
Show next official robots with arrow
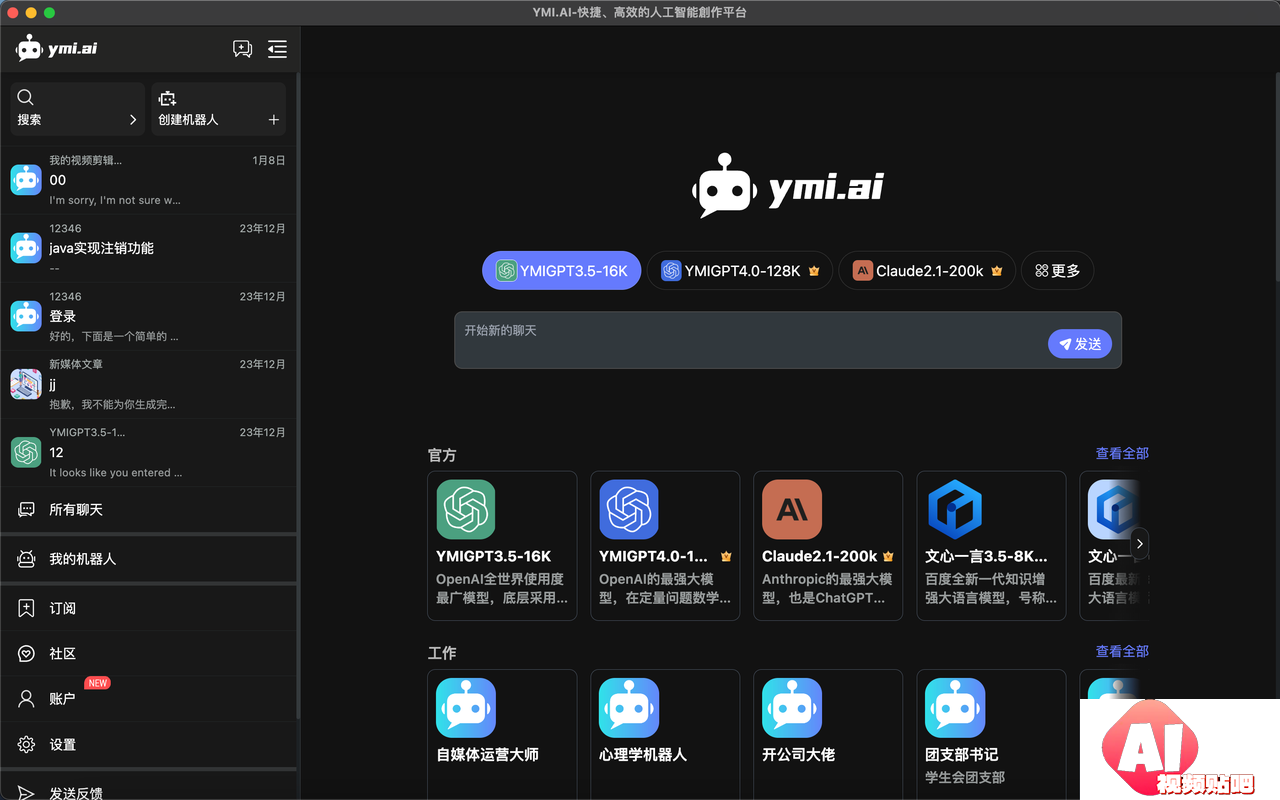coord(1139,544)
